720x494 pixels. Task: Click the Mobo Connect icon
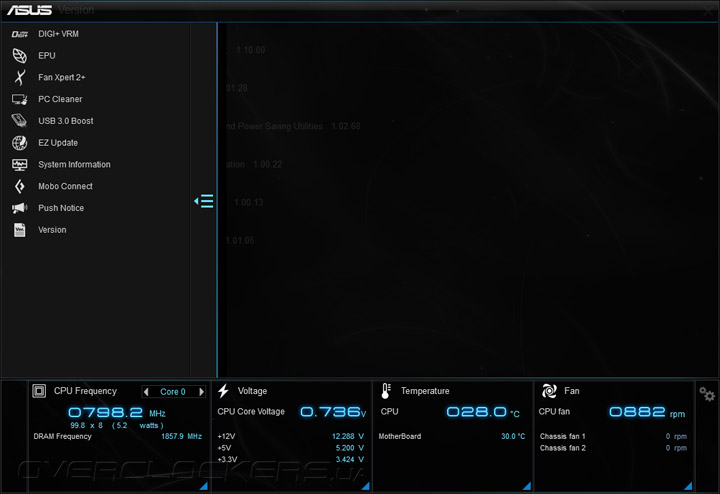19,186
